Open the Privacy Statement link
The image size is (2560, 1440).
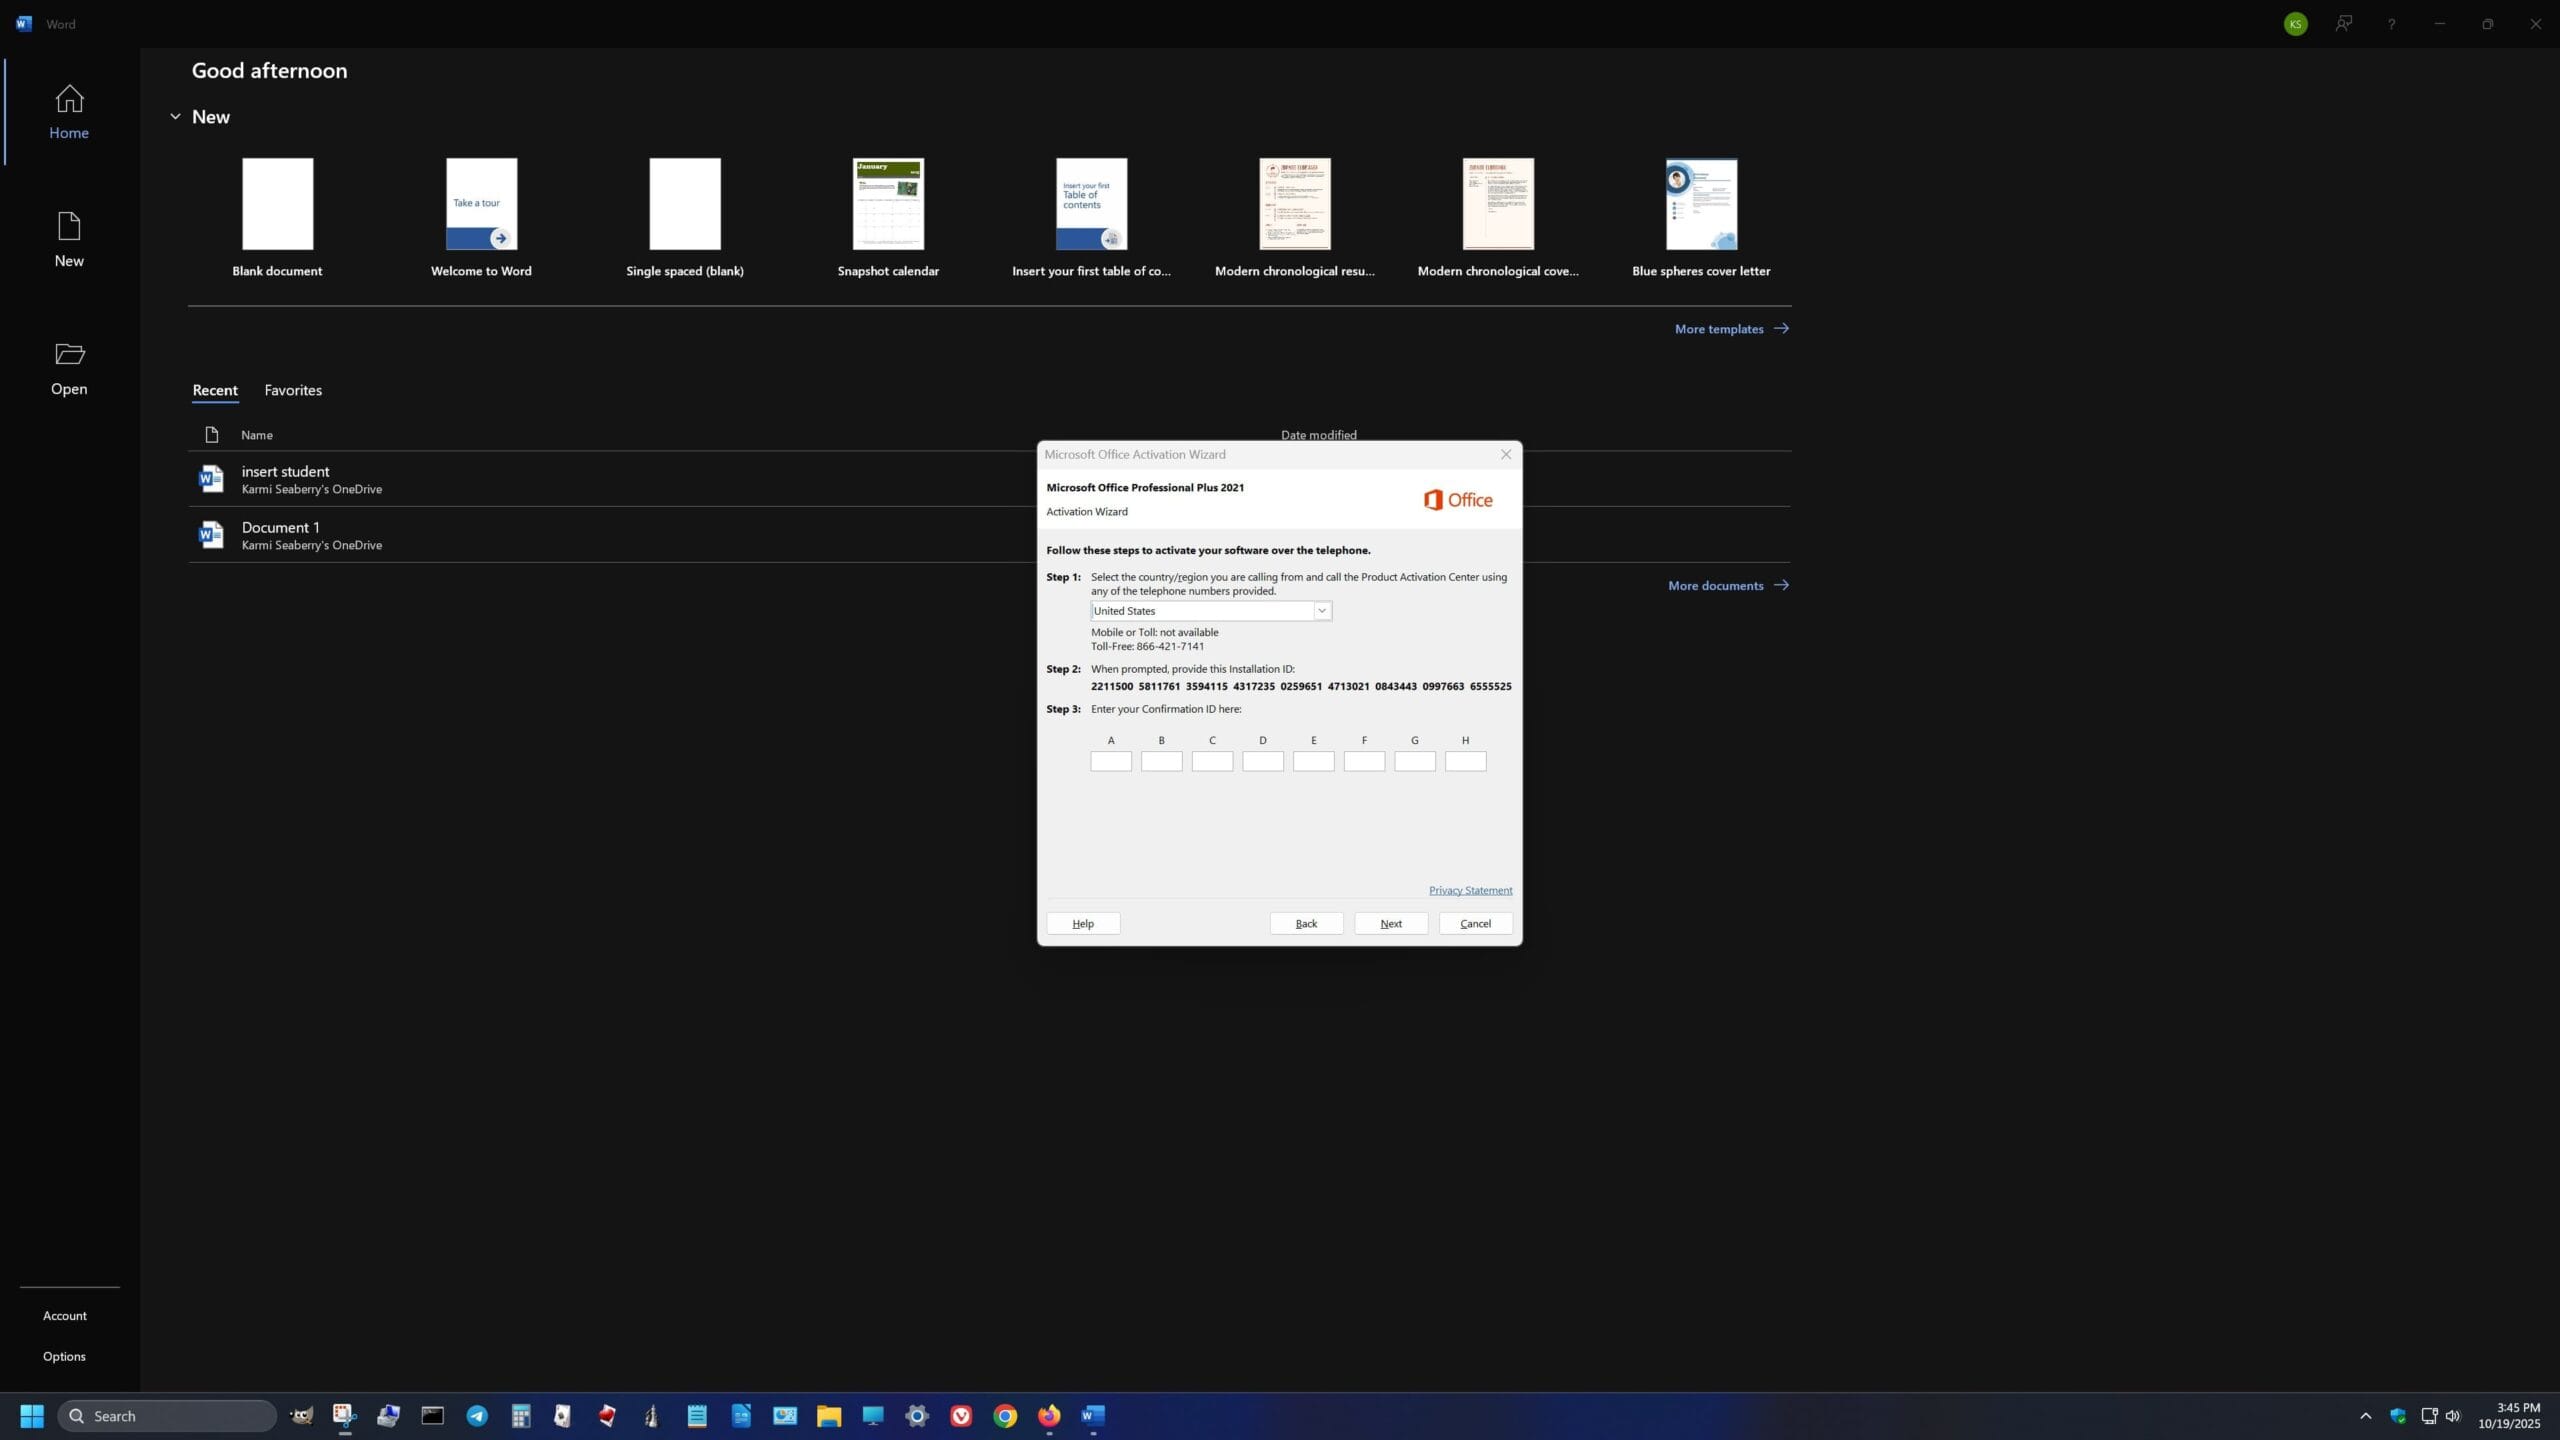click(1470, 890)
